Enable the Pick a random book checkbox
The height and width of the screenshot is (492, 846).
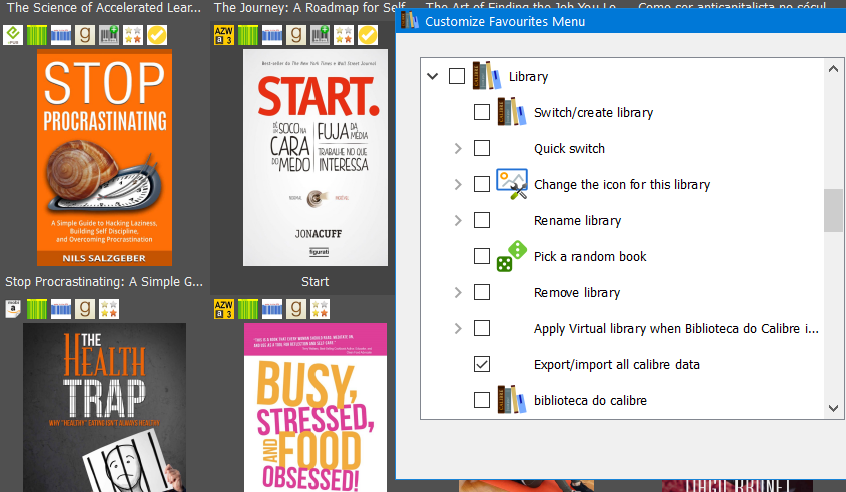pos(482,256)
